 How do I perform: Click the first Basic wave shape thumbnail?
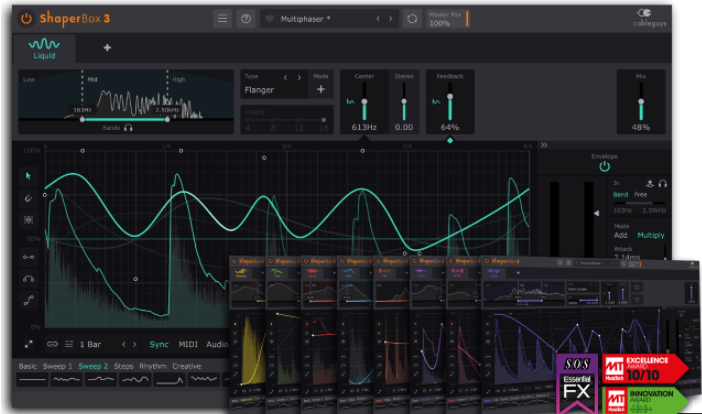pos(33,380)
